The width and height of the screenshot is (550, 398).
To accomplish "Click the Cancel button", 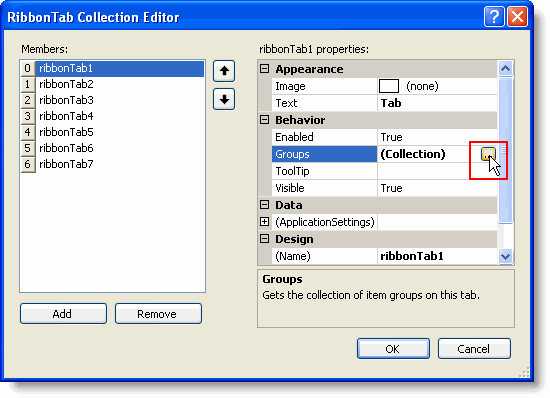I will [x=474, y=349].
